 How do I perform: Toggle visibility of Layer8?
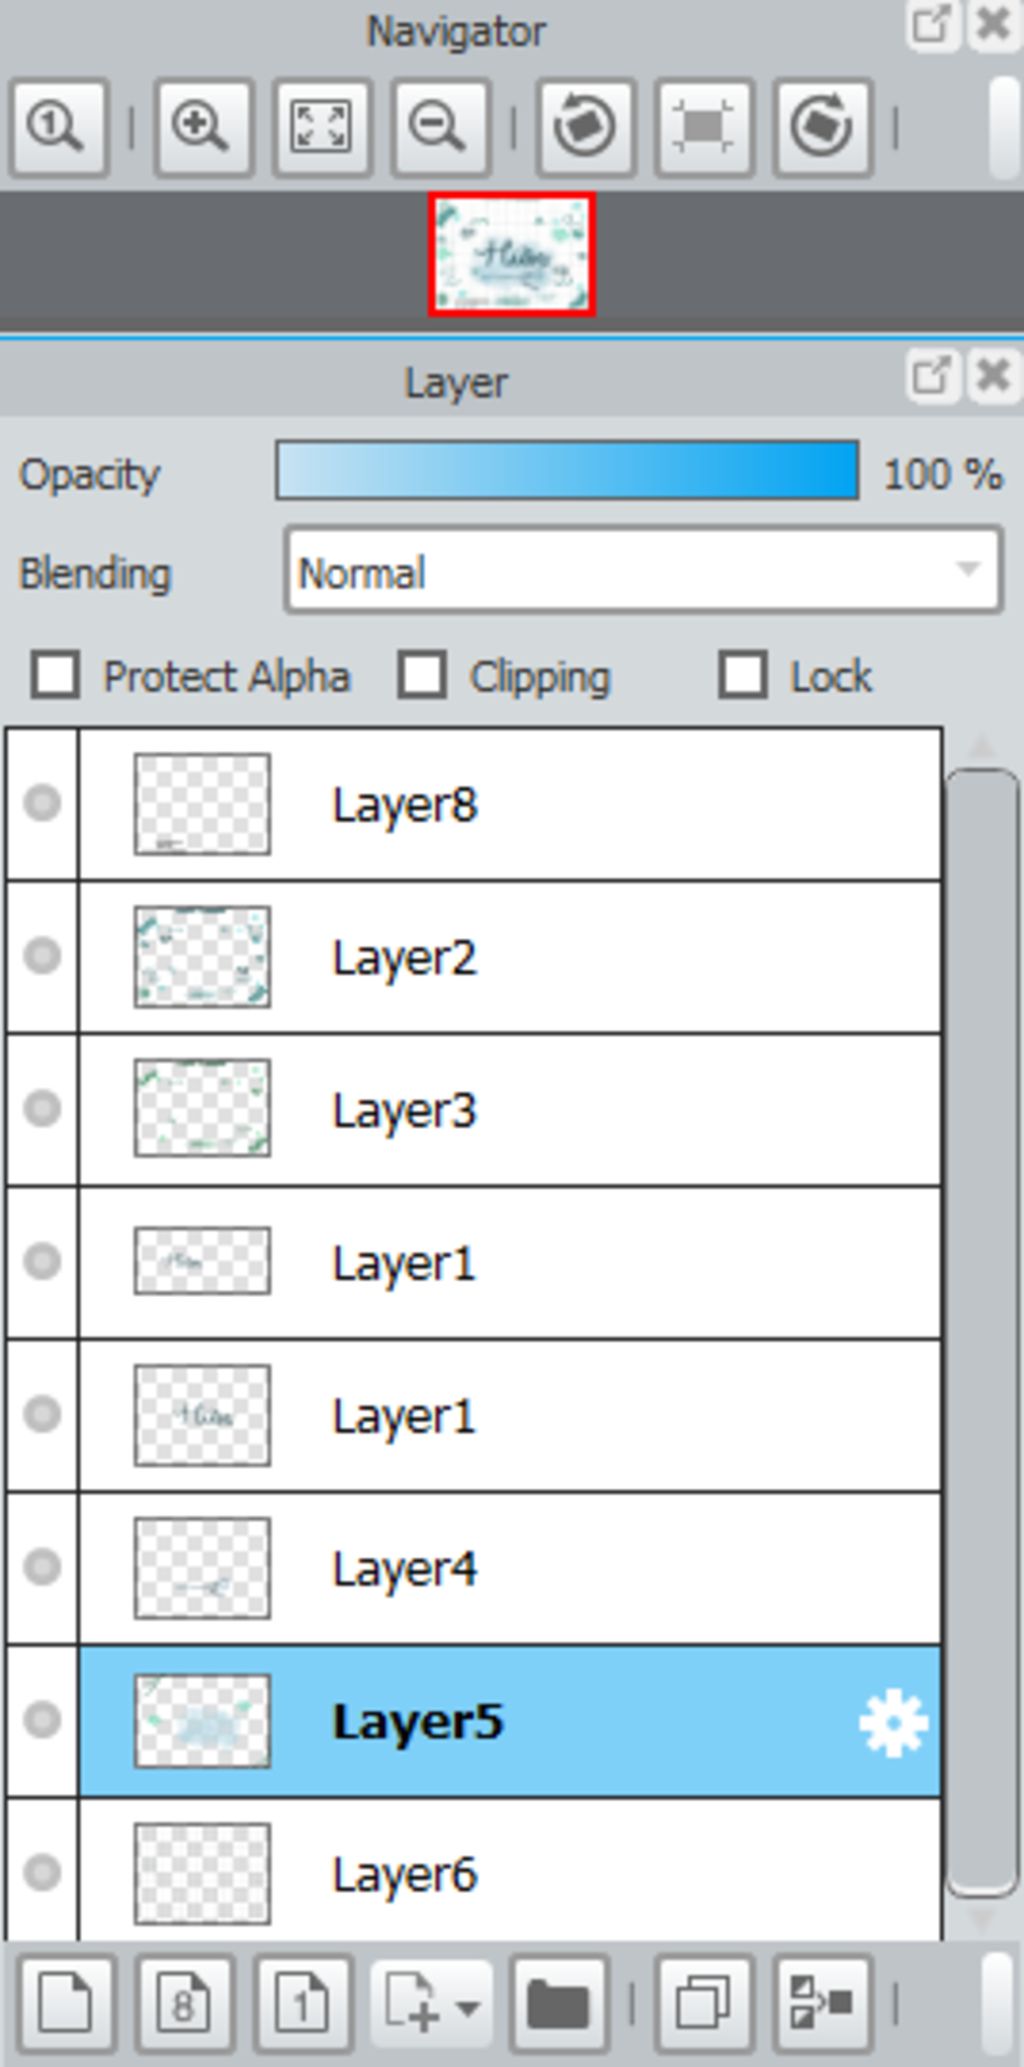pyautogui.click(x=42, y=803)
